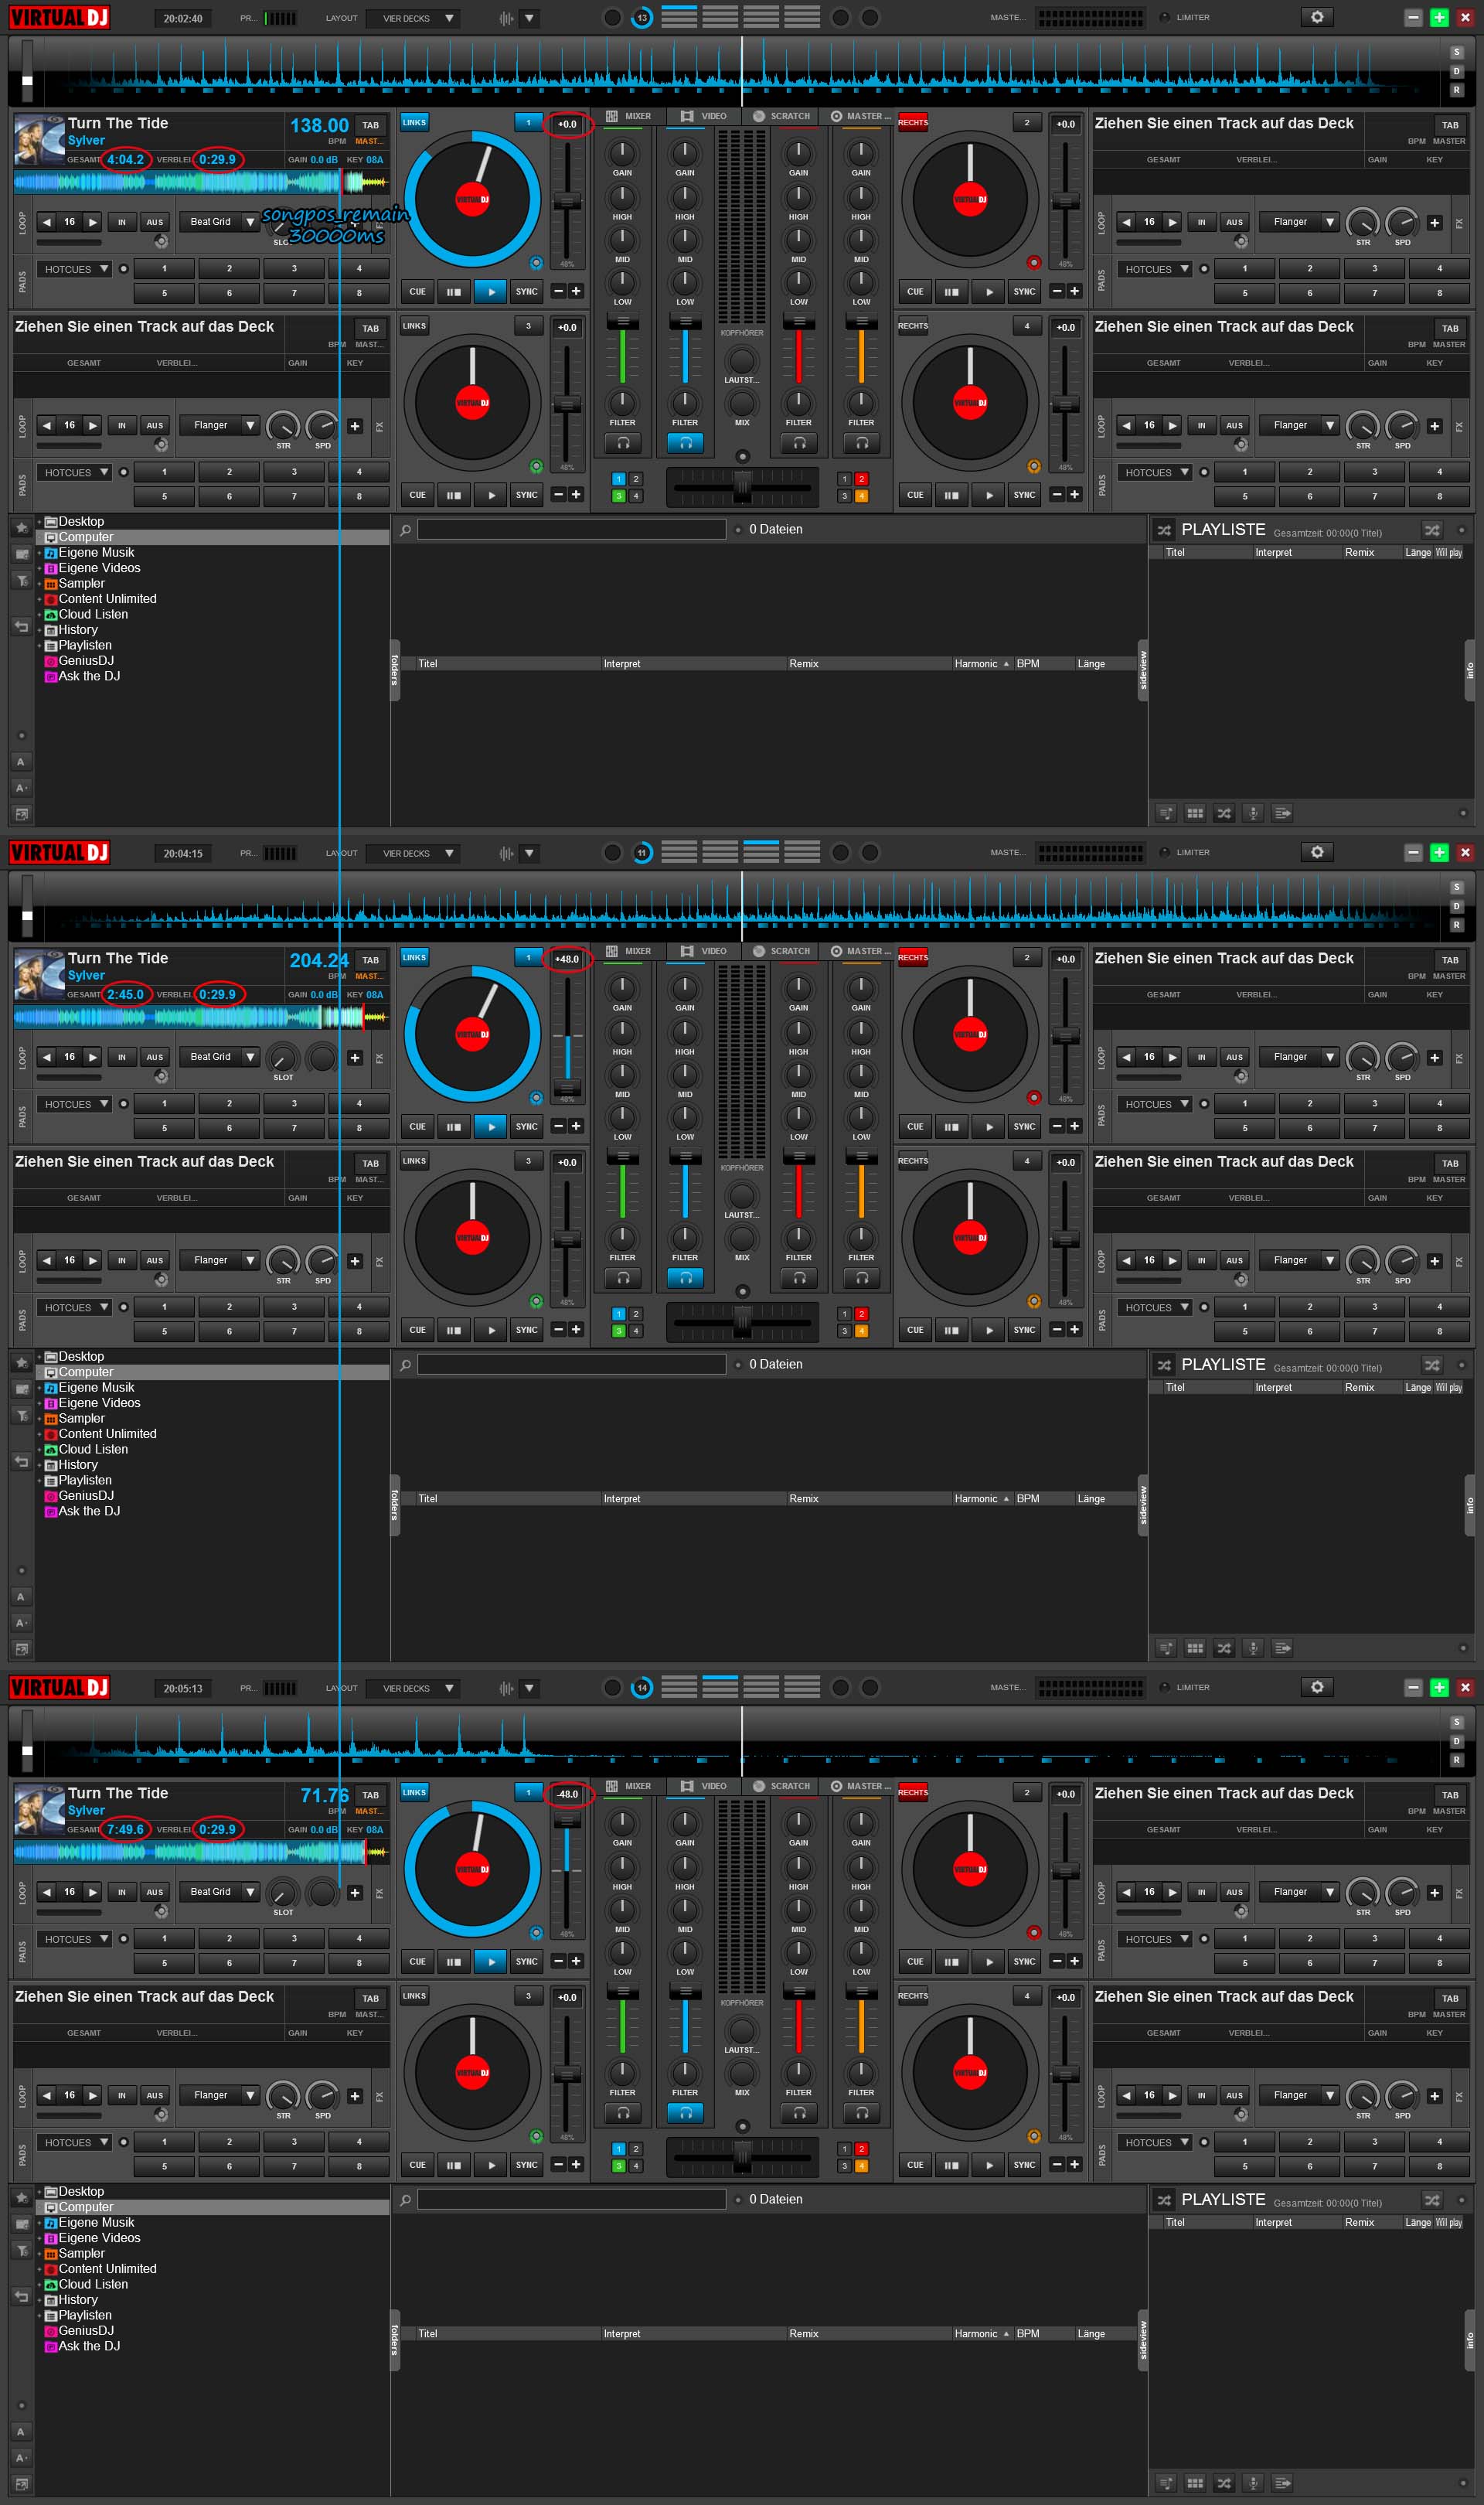The height and width of the screenshot is (2505, 1484).
Task: Click deck 3 pause icon in 20:04:15 window
Action: (454, 1330)
